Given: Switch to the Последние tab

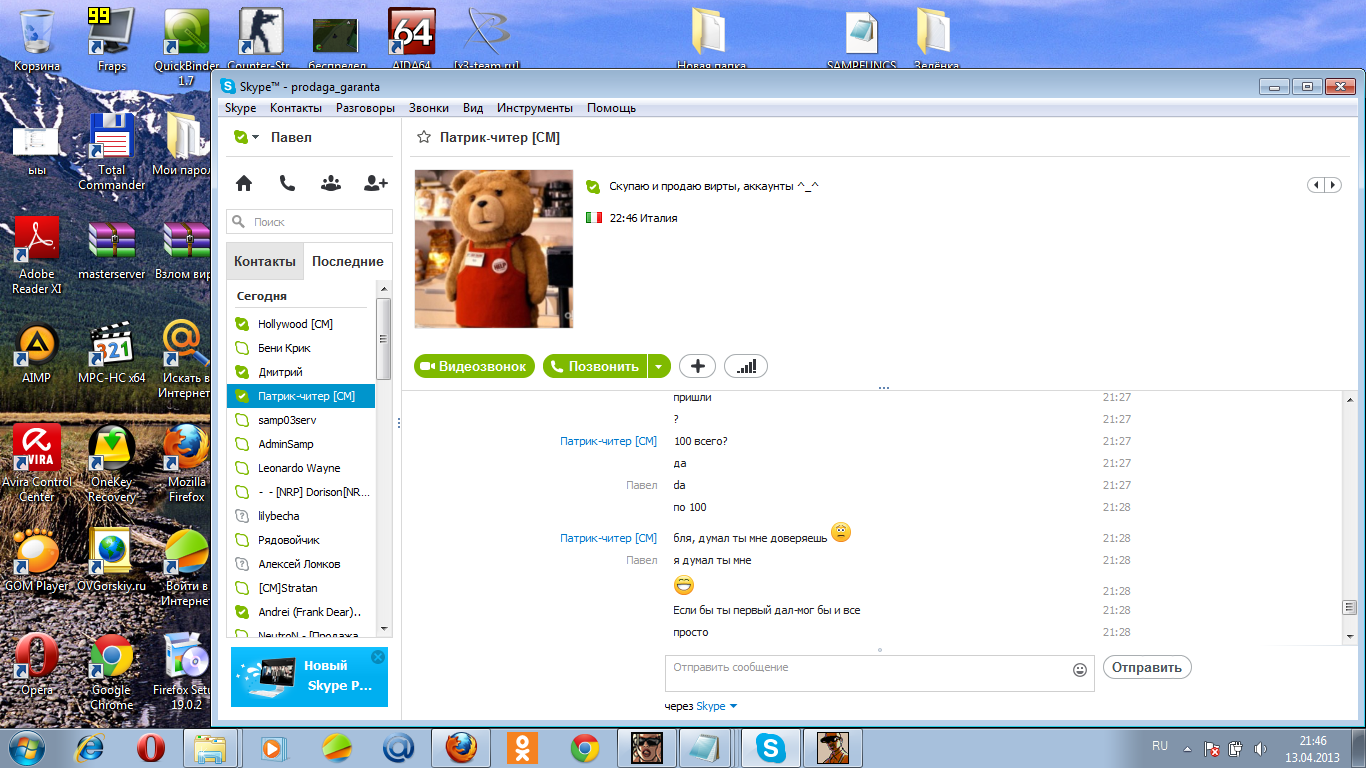Looking at the screenshot, I should (348, 261).
